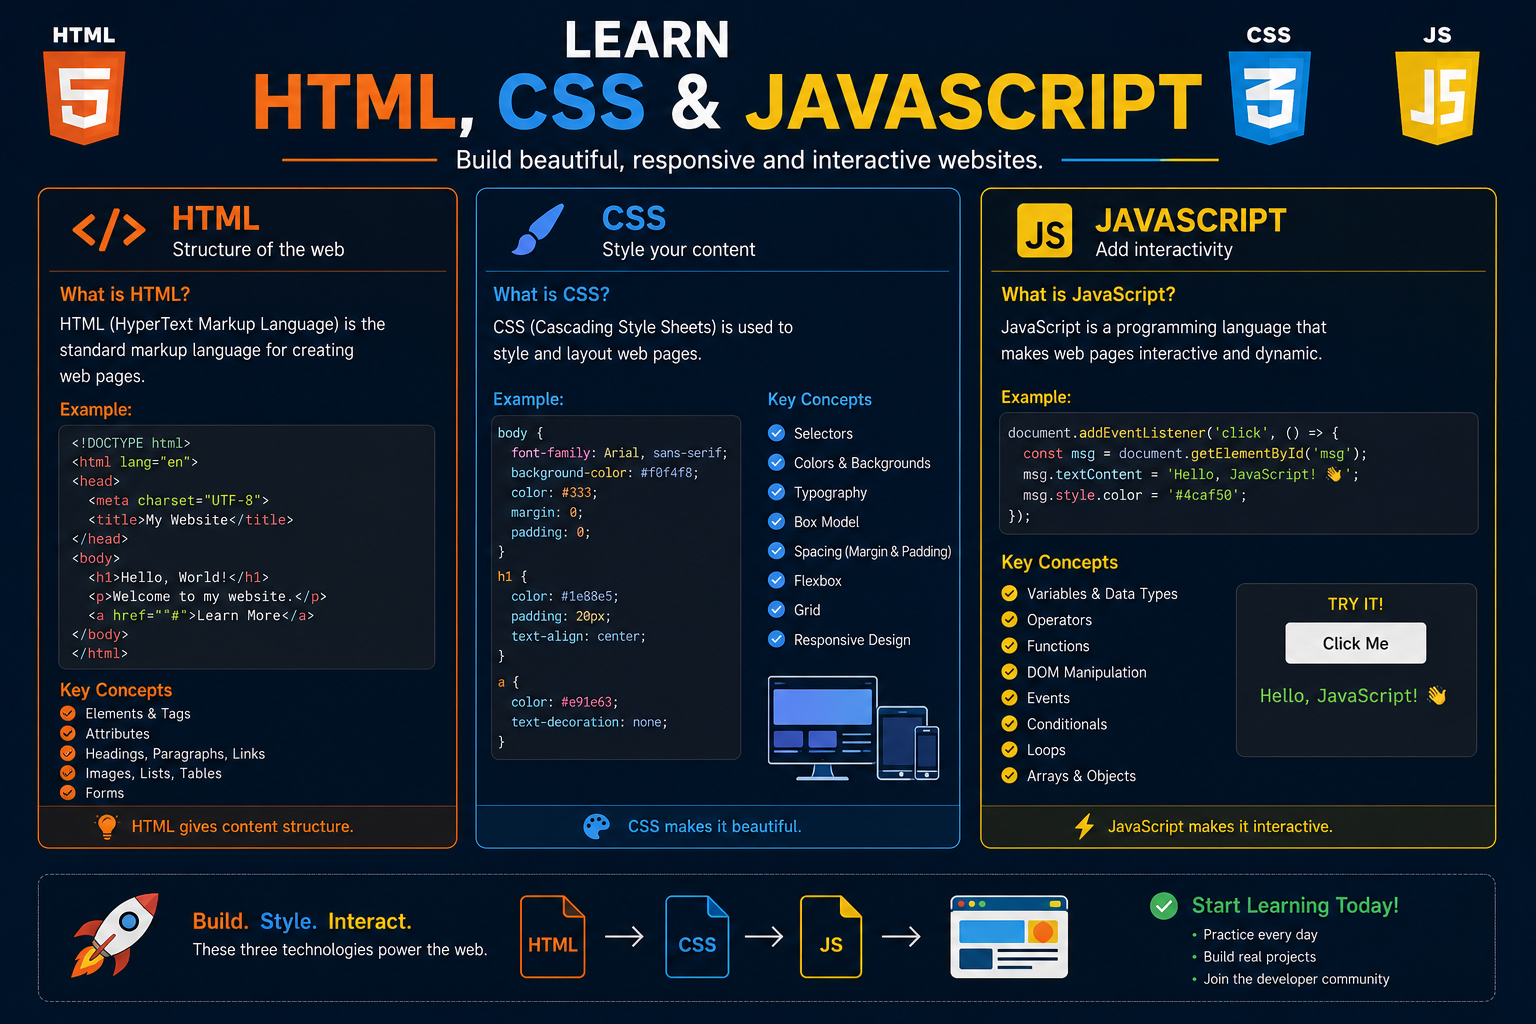The height and width of the screenshot is (1024, 1536).
Task: Click the blue CSS file icon
Action: pos(697,937)
